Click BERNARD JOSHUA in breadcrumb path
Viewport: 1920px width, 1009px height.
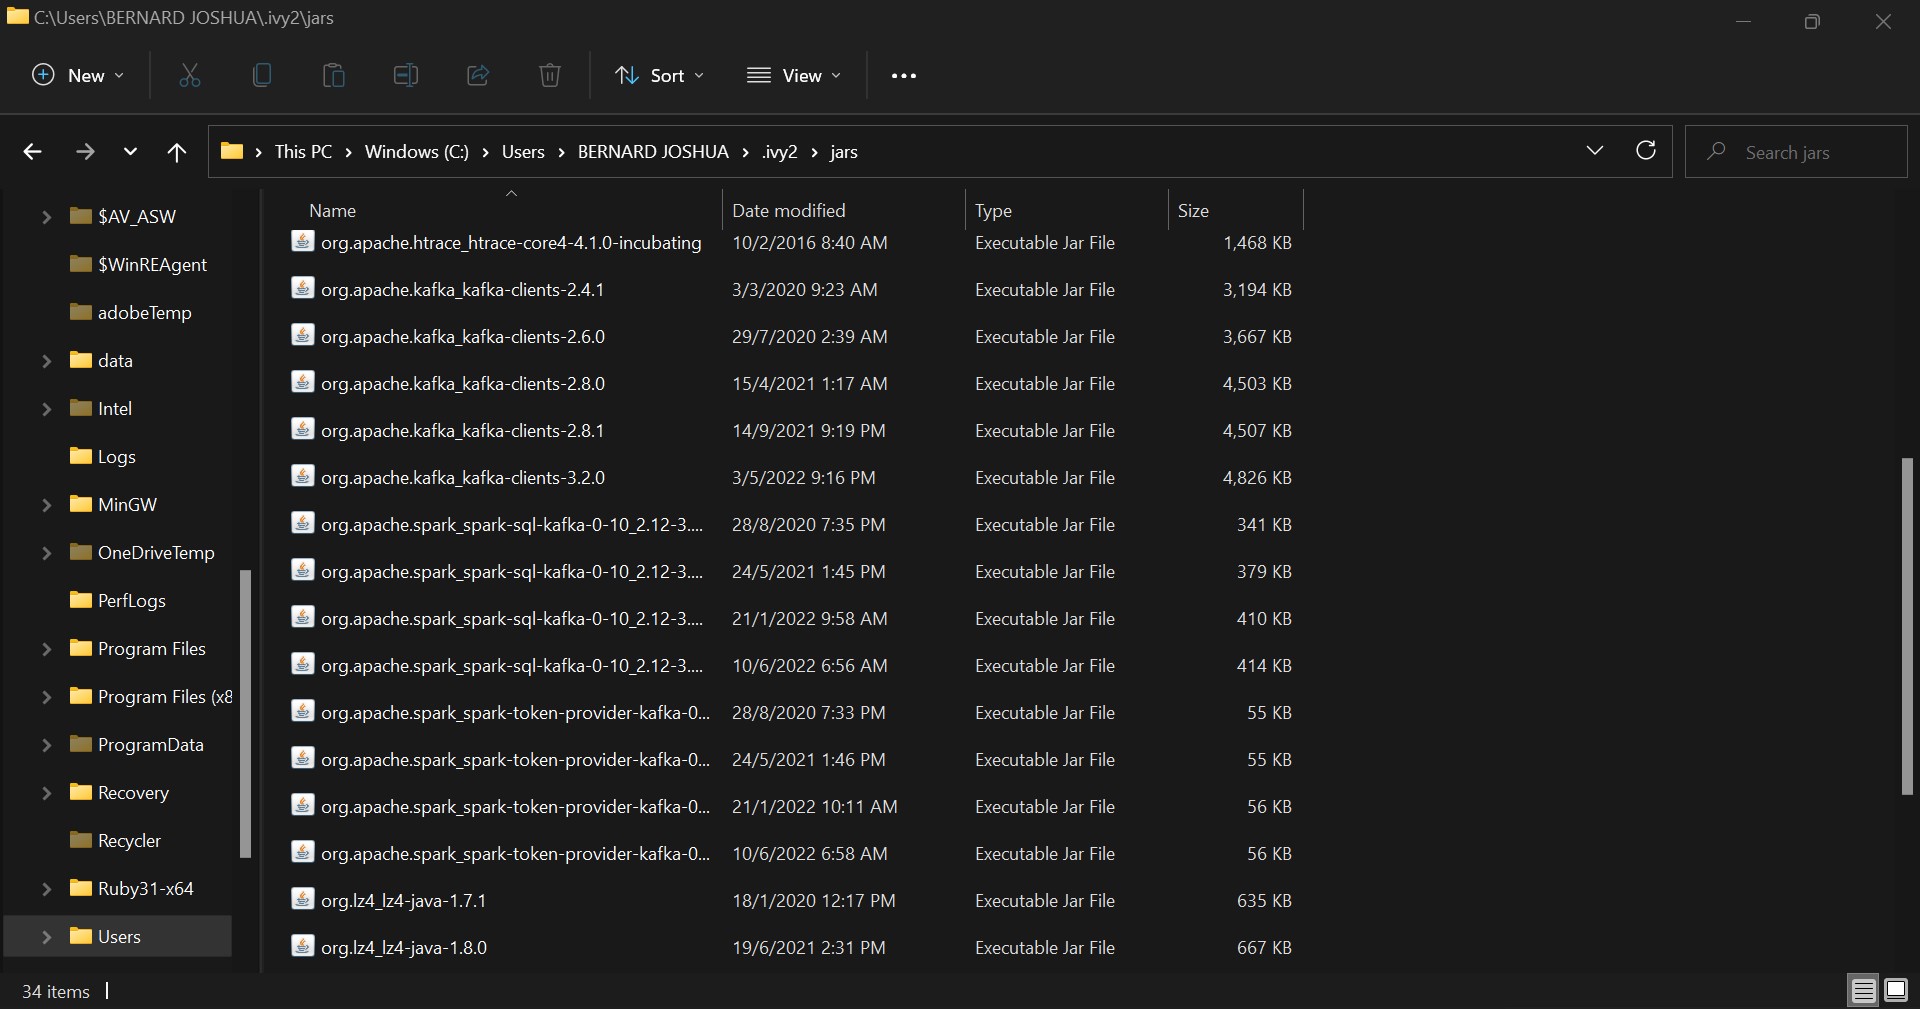tap(653, 152)
